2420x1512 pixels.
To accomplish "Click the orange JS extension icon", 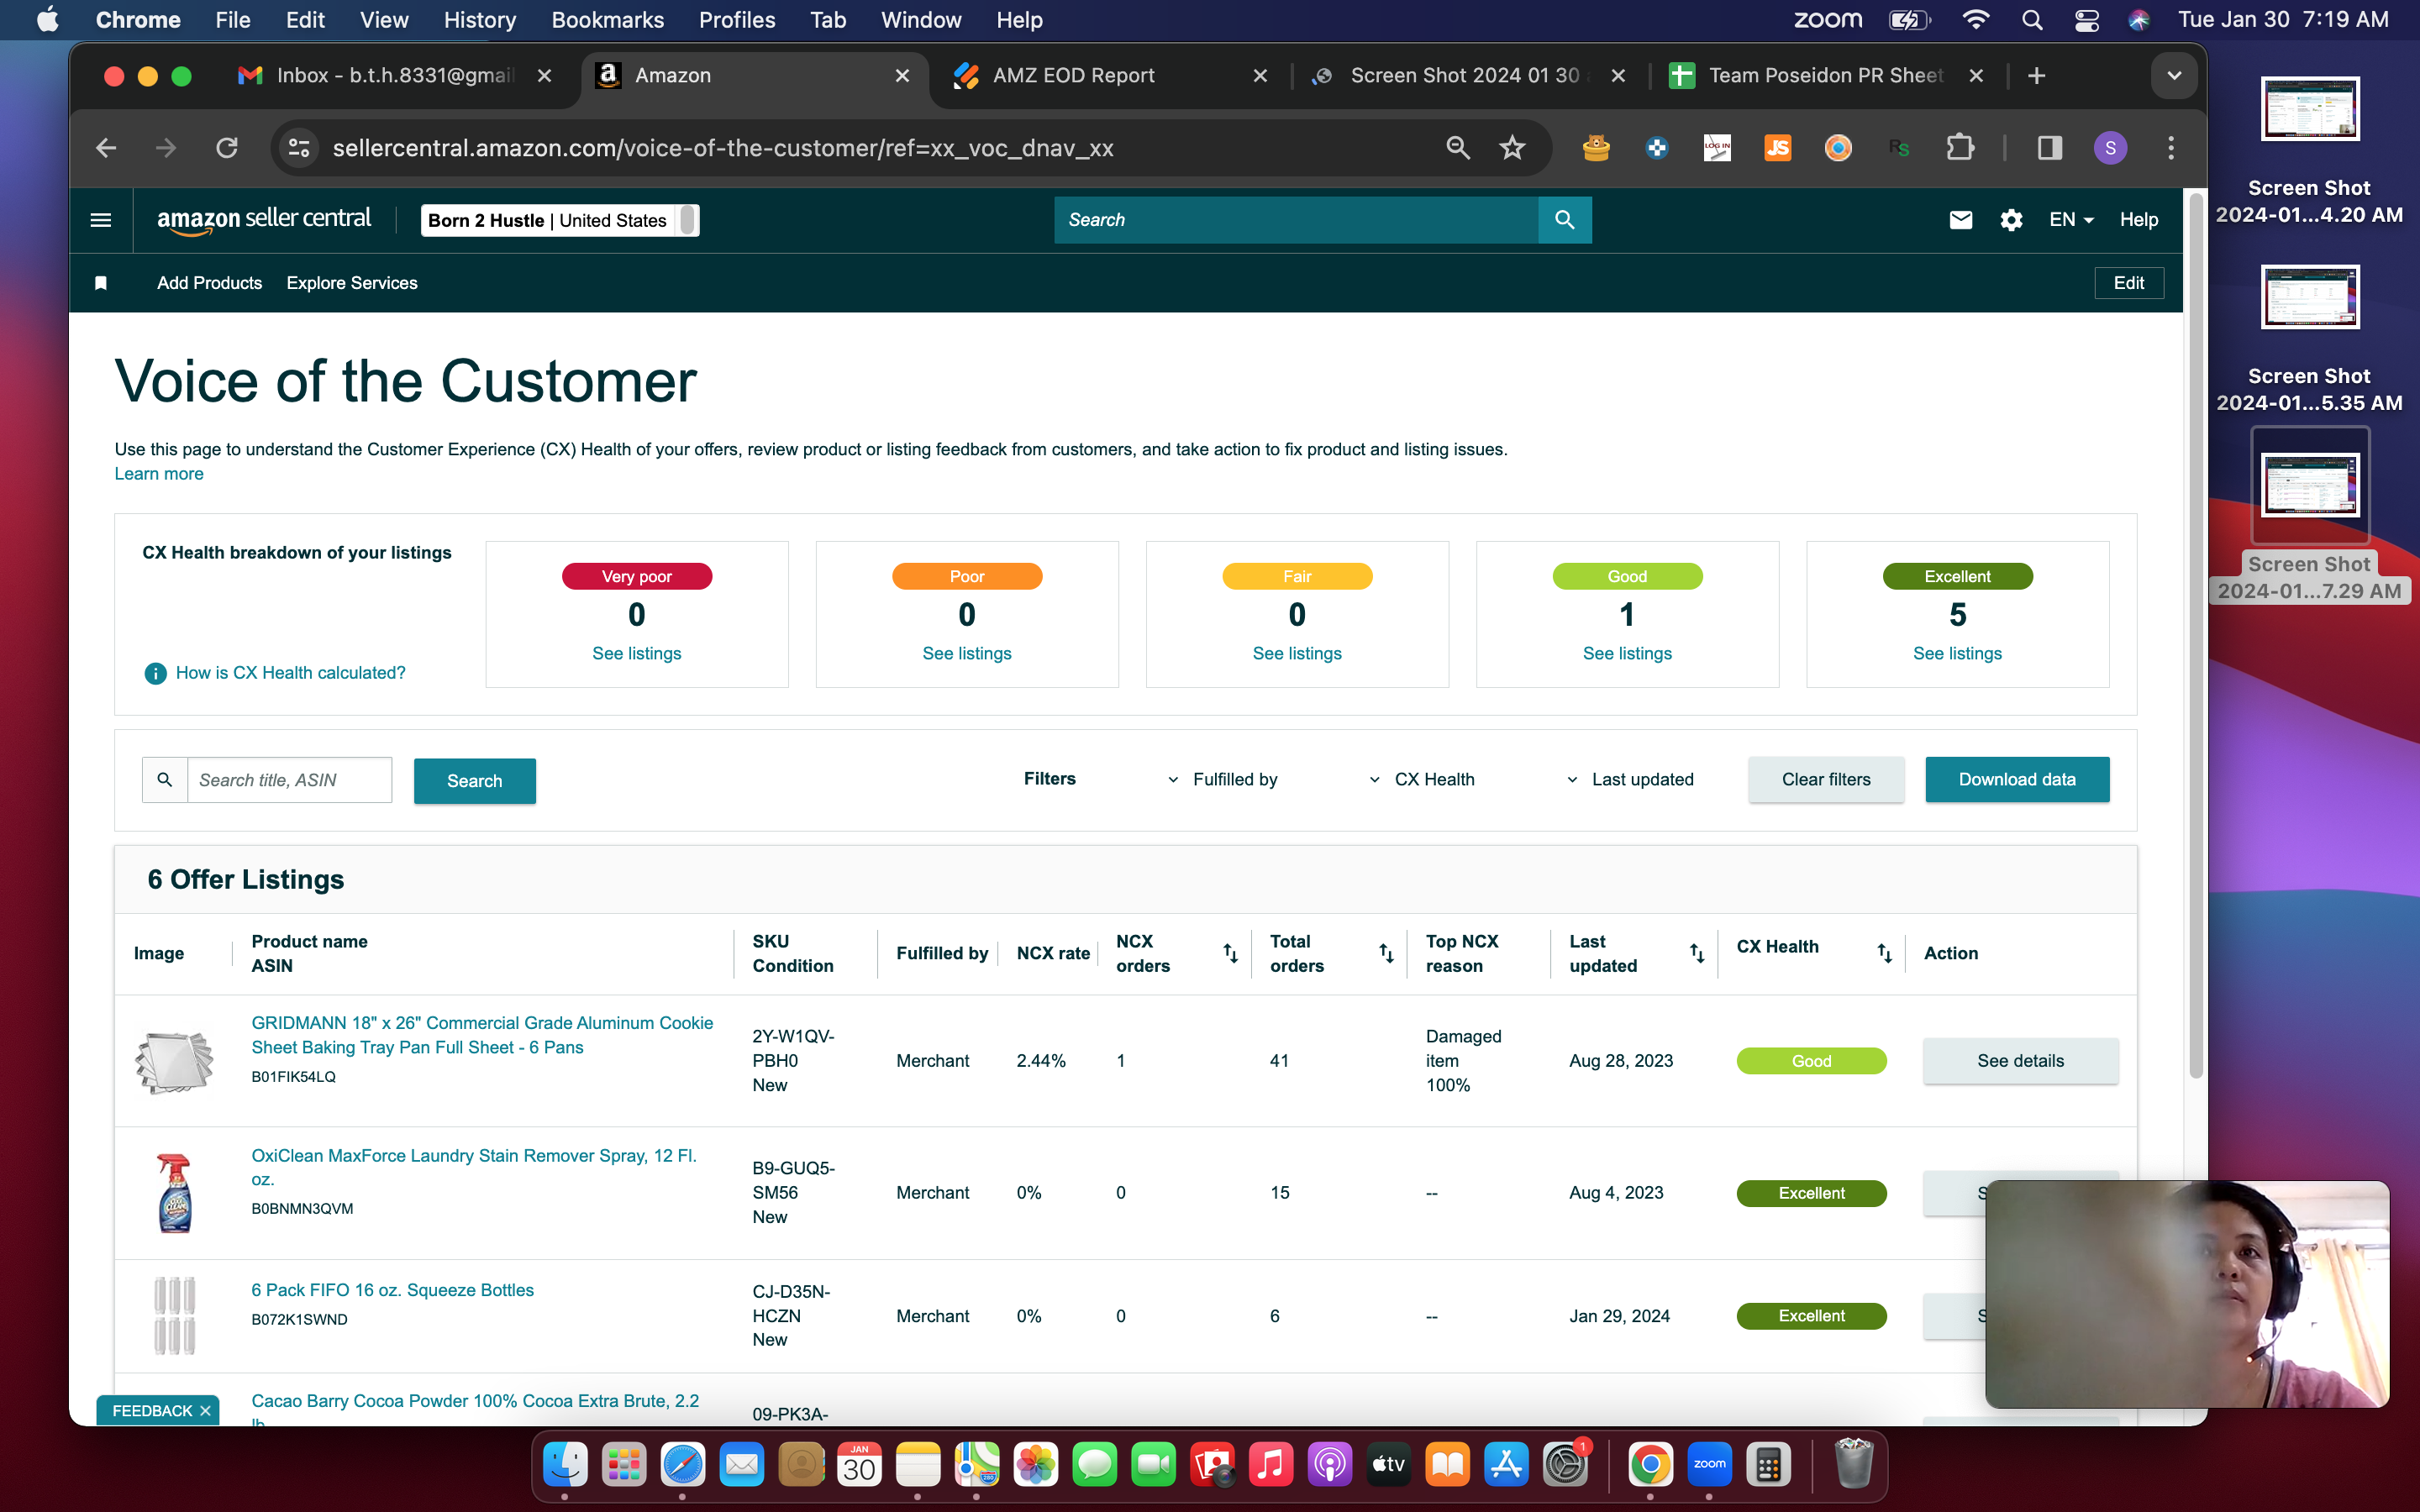I will pyautogui.click(x=1777, y=148).
